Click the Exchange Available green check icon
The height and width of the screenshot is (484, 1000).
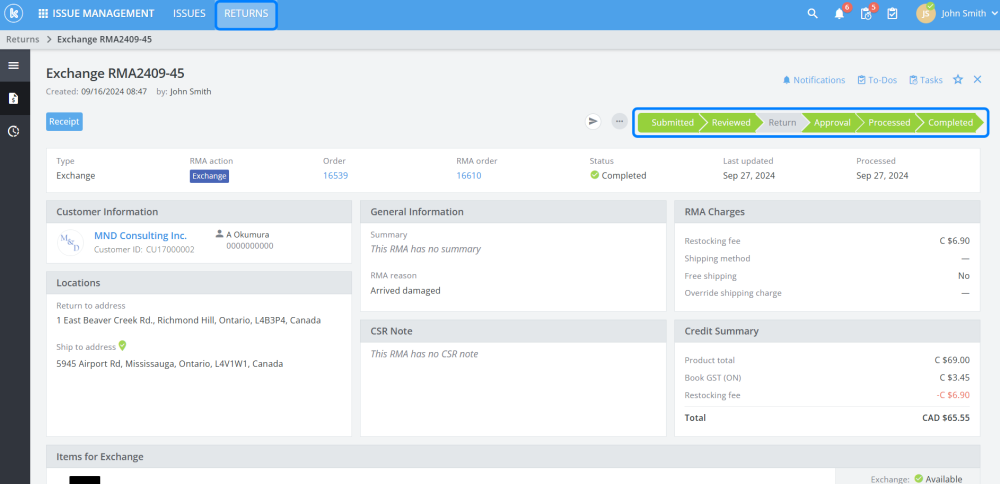coord(918,478)
